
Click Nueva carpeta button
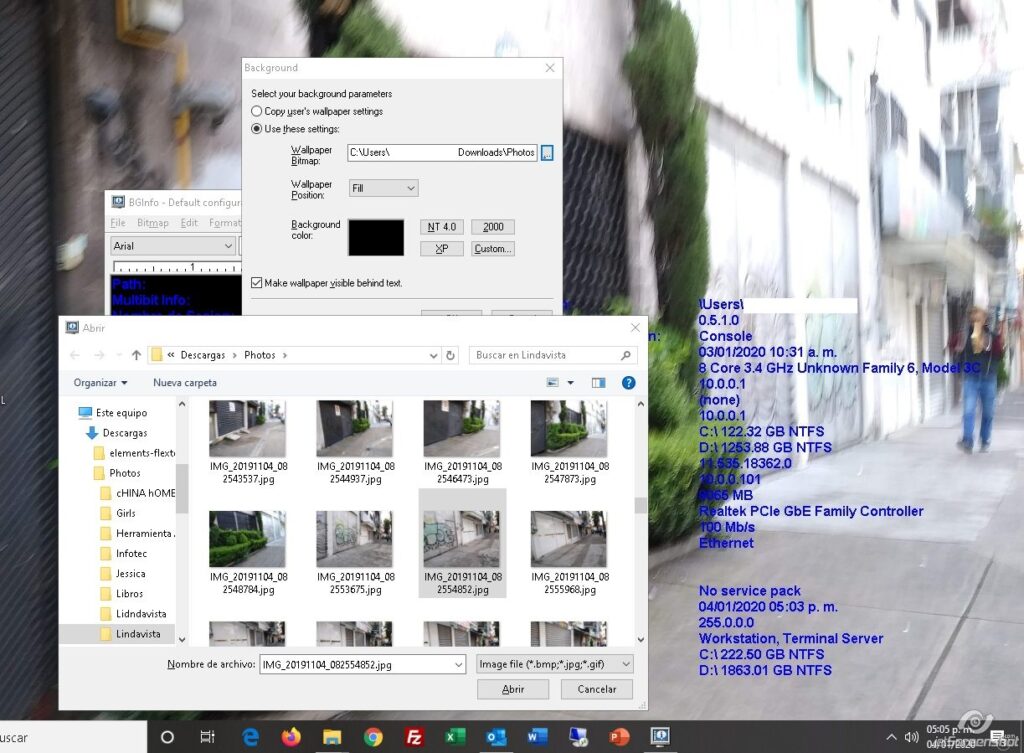tap(185, 383)
